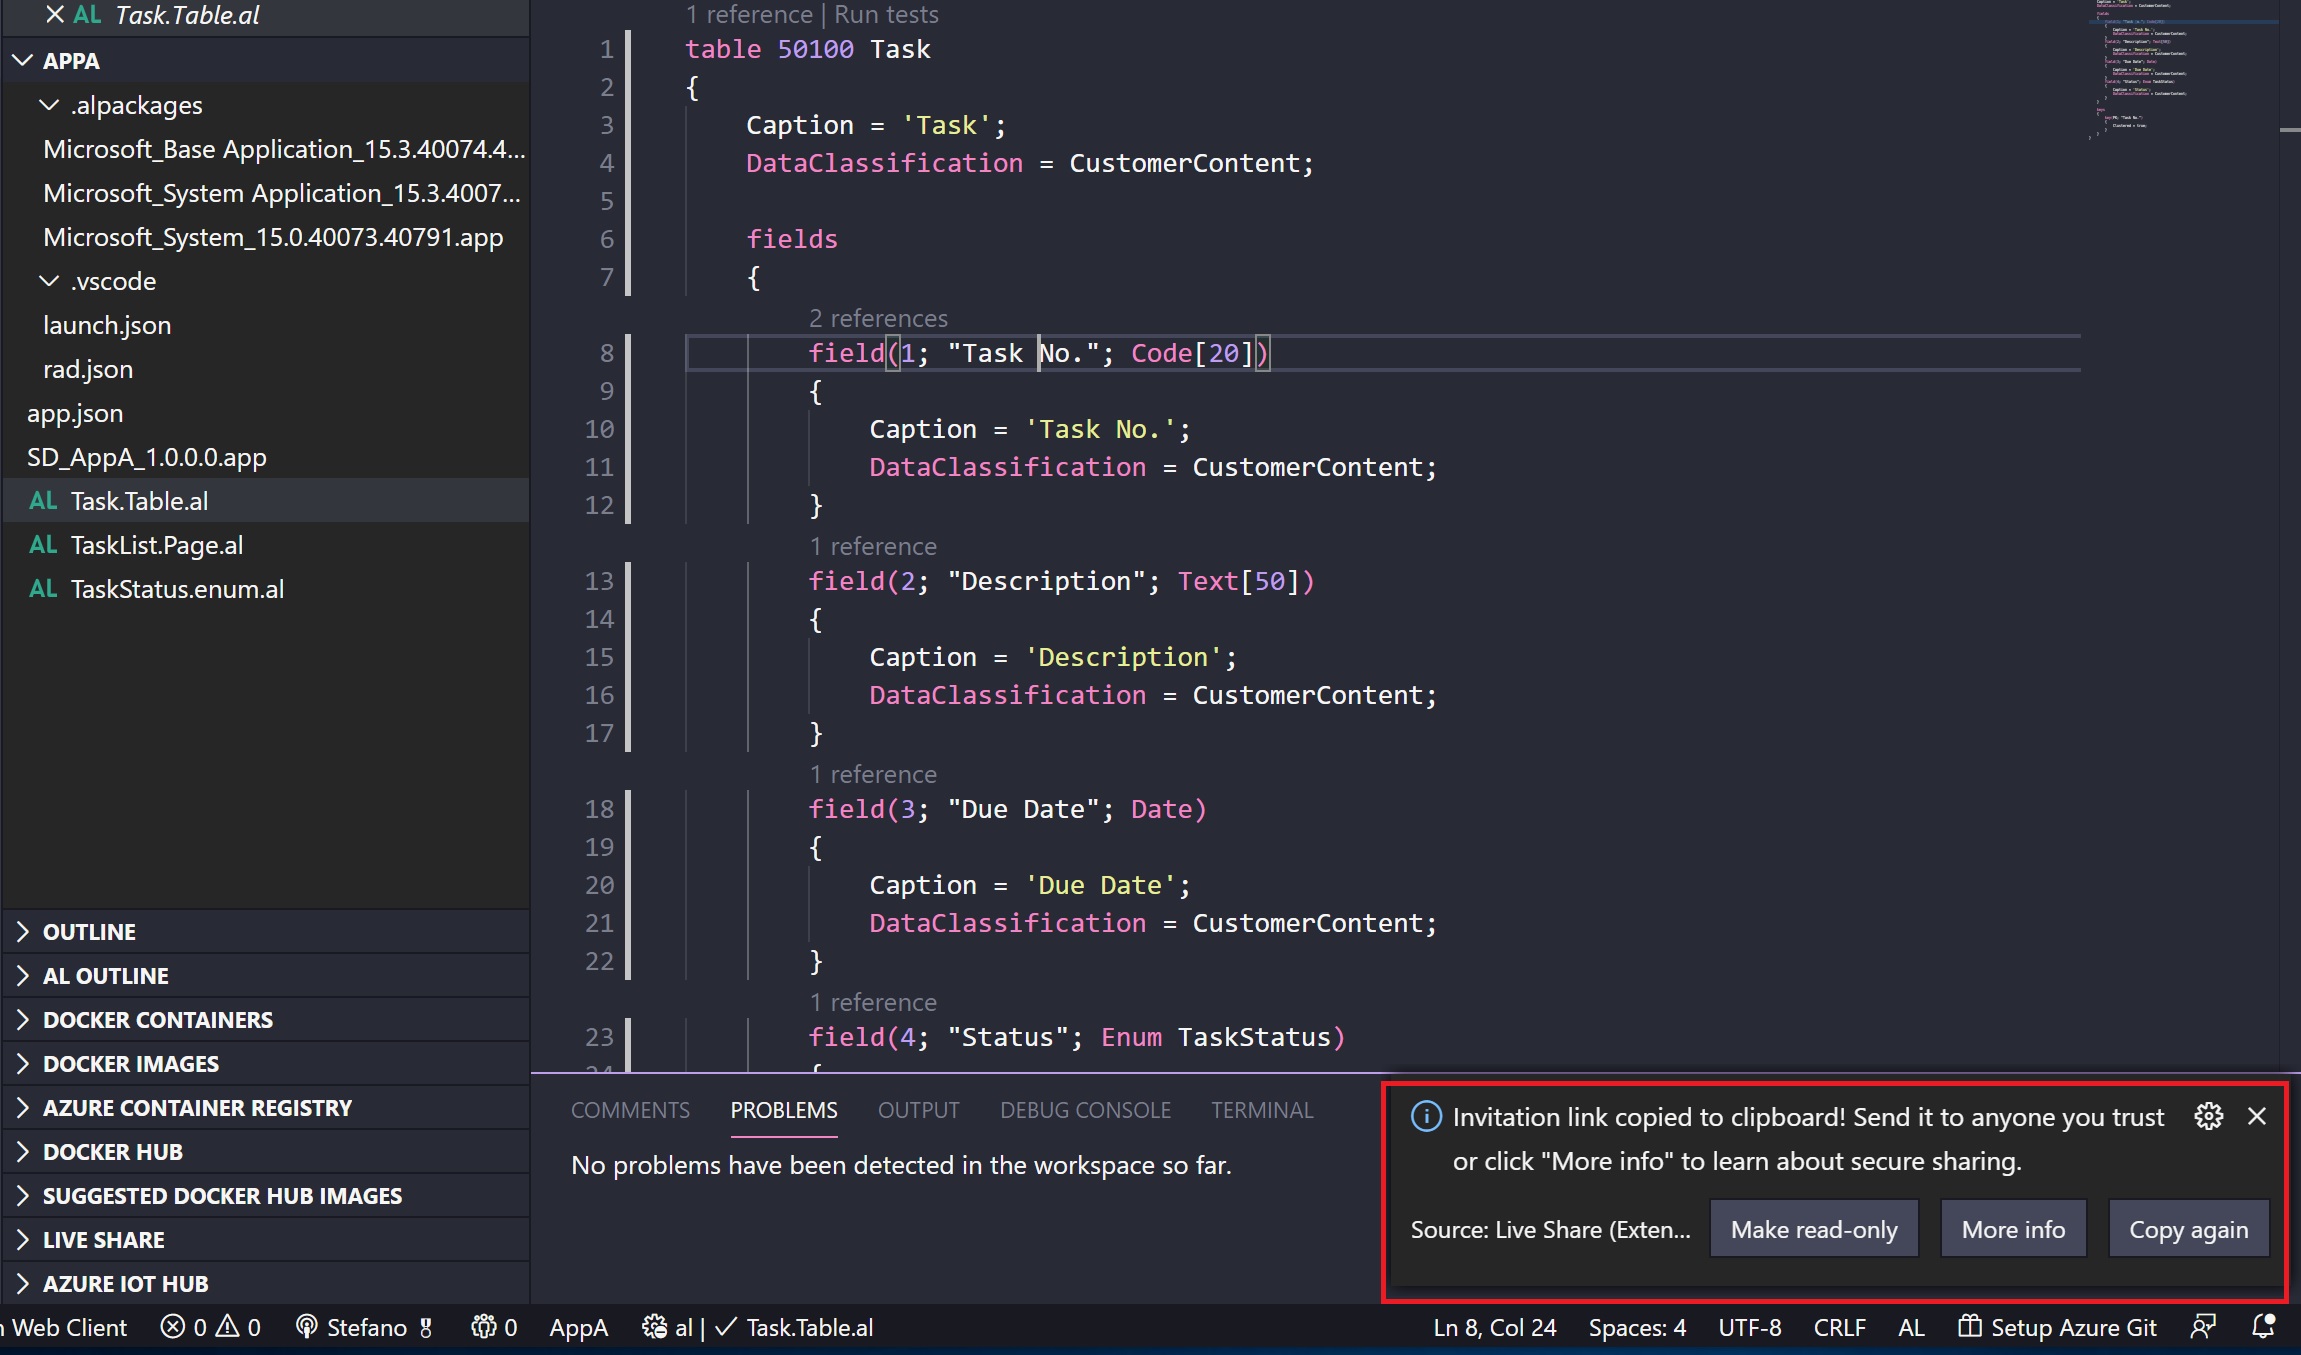Collapse the .vscode folder
The image size is (2301, 1355).
coord(50,281)
